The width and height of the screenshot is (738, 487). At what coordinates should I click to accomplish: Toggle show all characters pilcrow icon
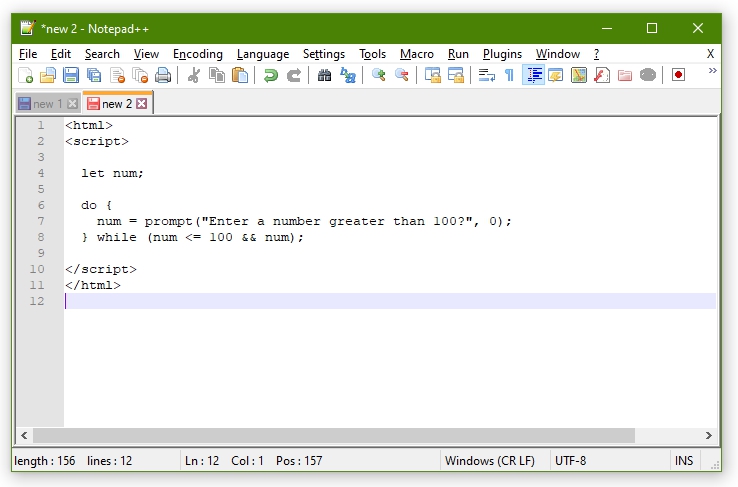tap(509, 75)
